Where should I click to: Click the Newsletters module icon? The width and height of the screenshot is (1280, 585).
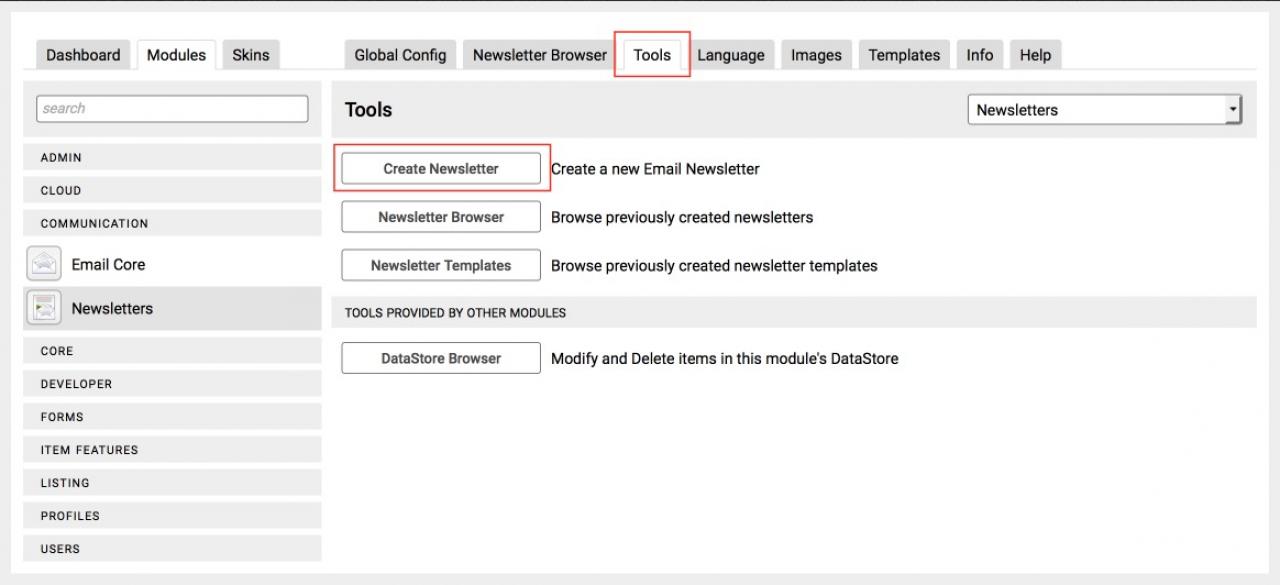pos(44,309)
